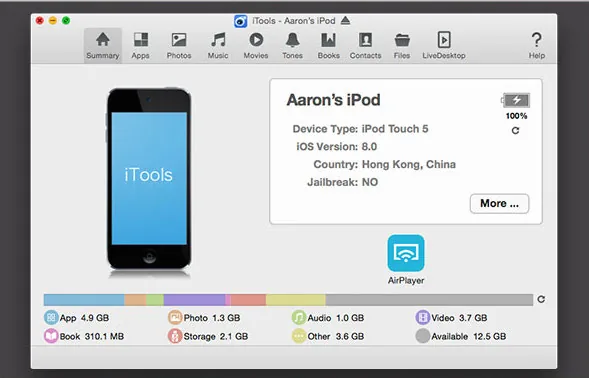Open the Apps section in toolbar
Screen dimensions: 589x378
tap(140, 45)
